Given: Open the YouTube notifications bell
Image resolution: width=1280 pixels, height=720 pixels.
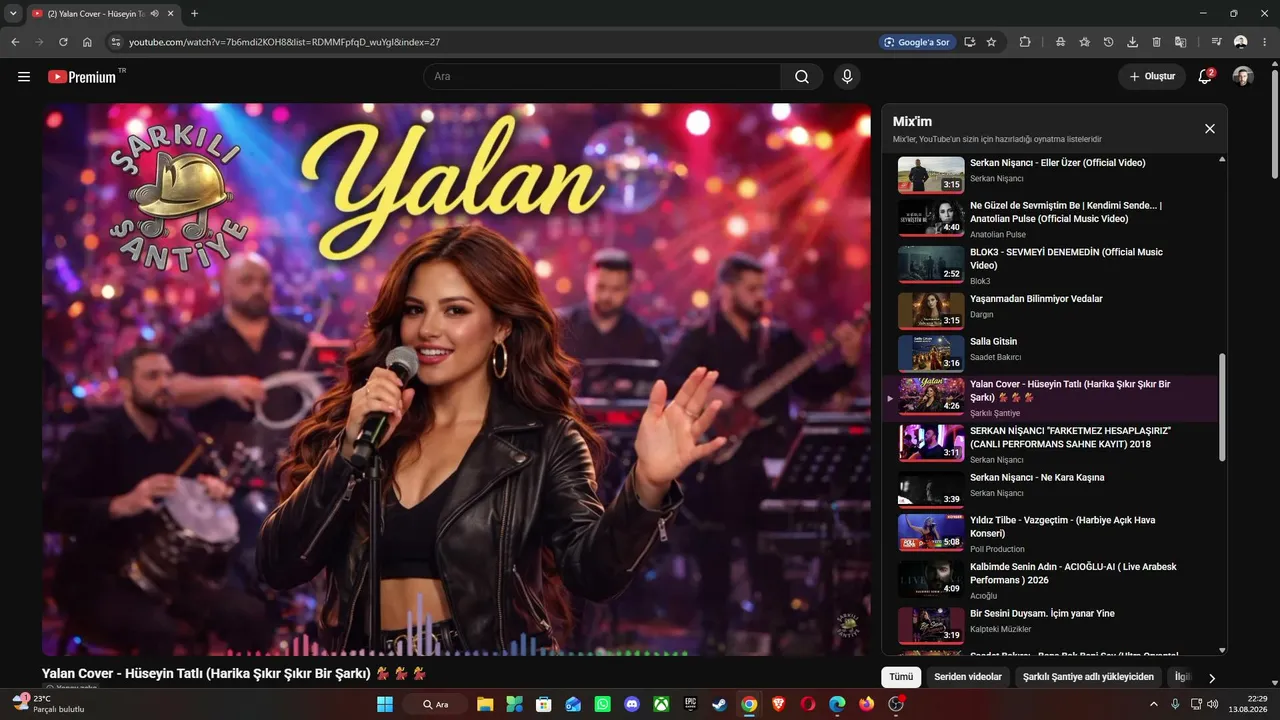Looking at the screenshot, I should [1206, 77].
